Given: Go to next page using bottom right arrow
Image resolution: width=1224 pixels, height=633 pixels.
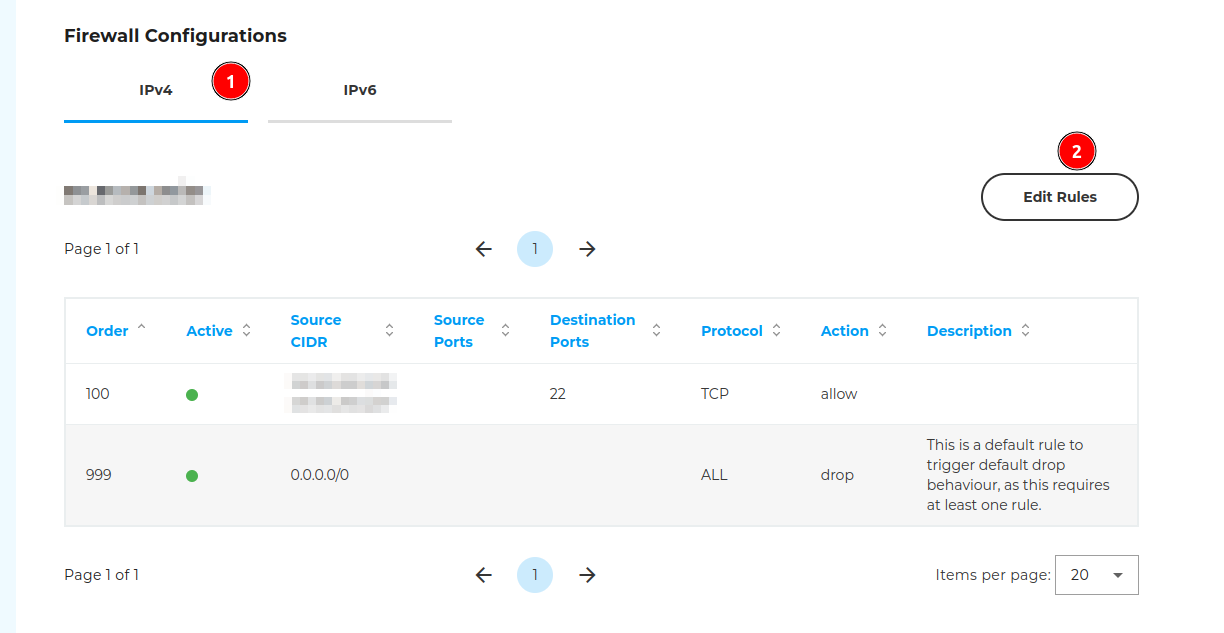Looking at the screenshot, I should coord(588,575).
